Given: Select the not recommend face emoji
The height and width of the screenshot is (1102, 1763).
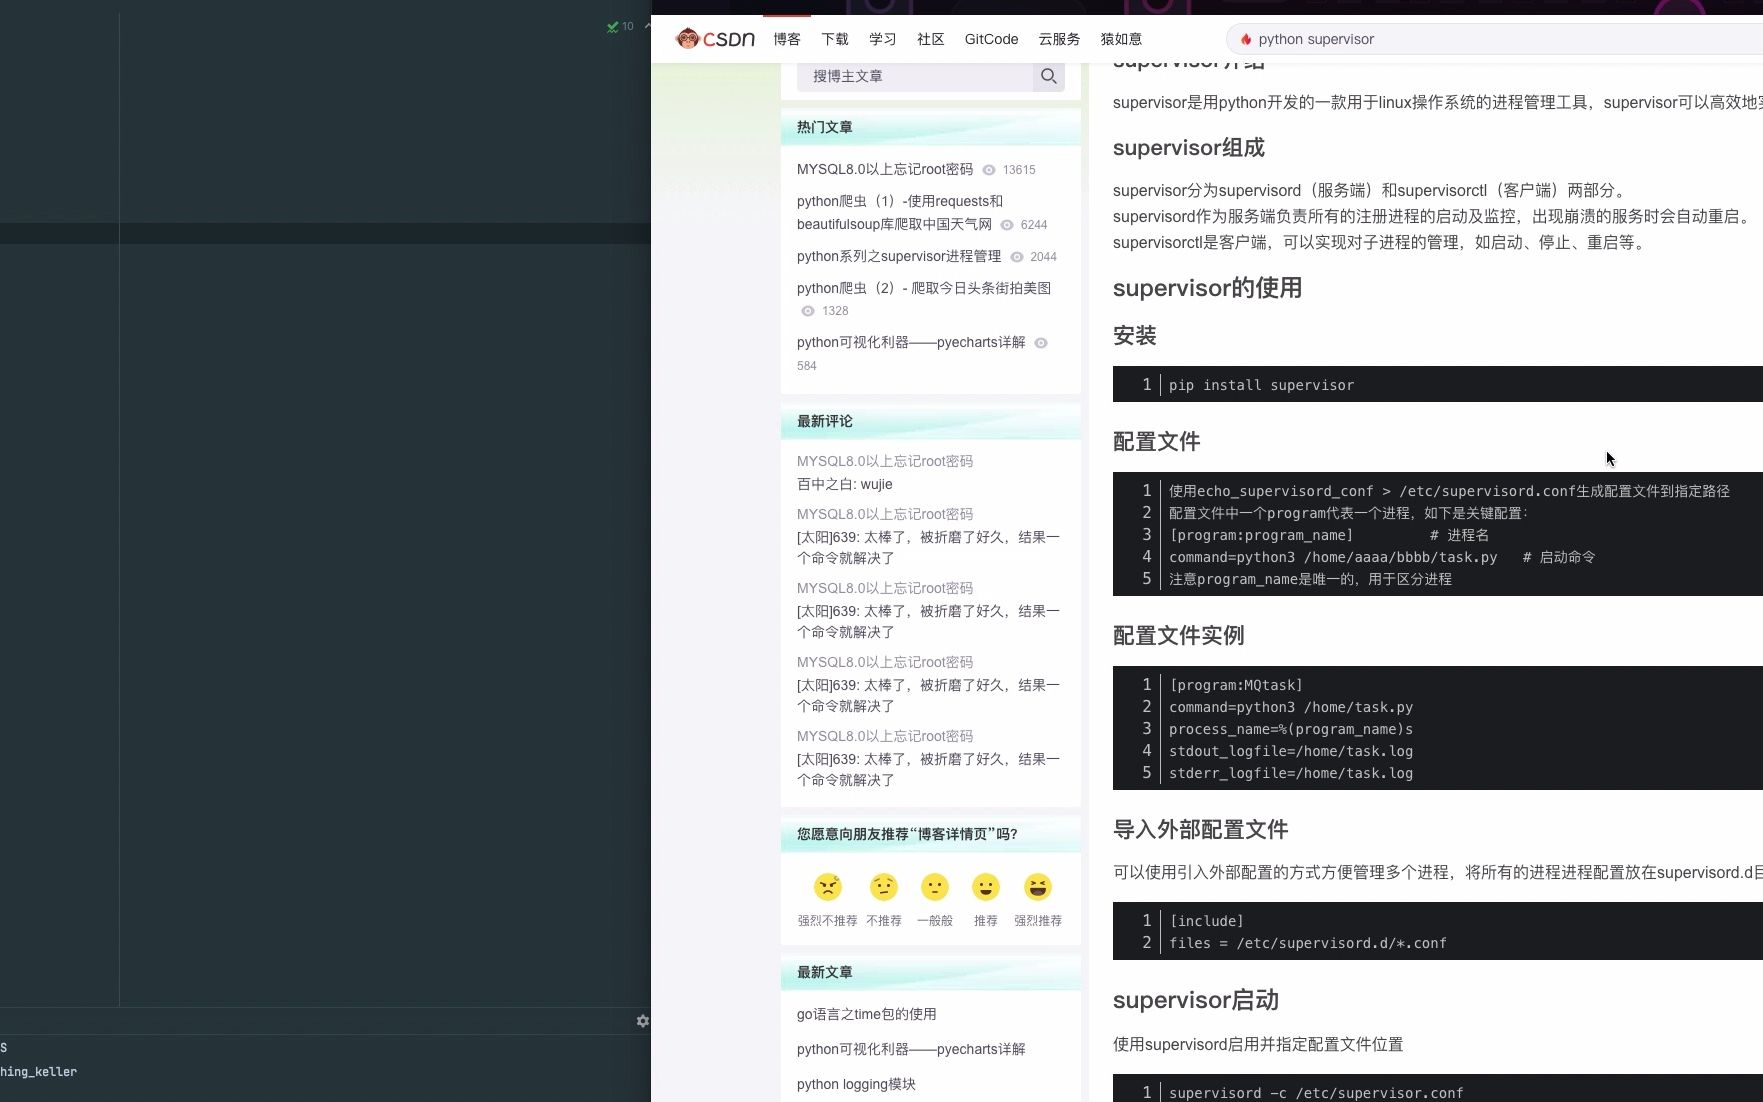Looking at the screenshot, I should tap(884, 887).
